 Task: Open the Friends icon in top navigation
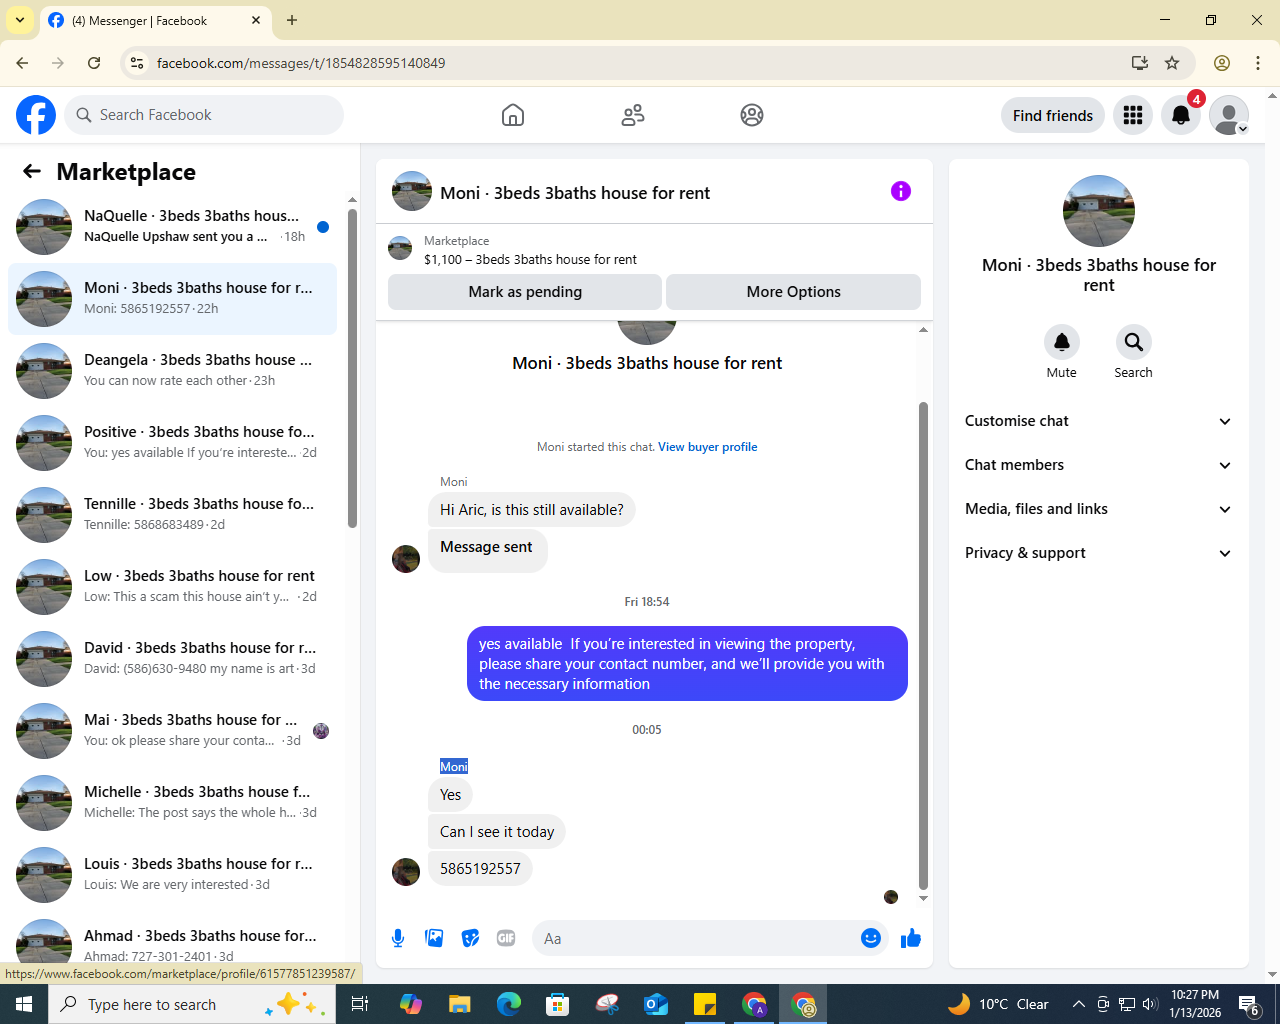633,115
